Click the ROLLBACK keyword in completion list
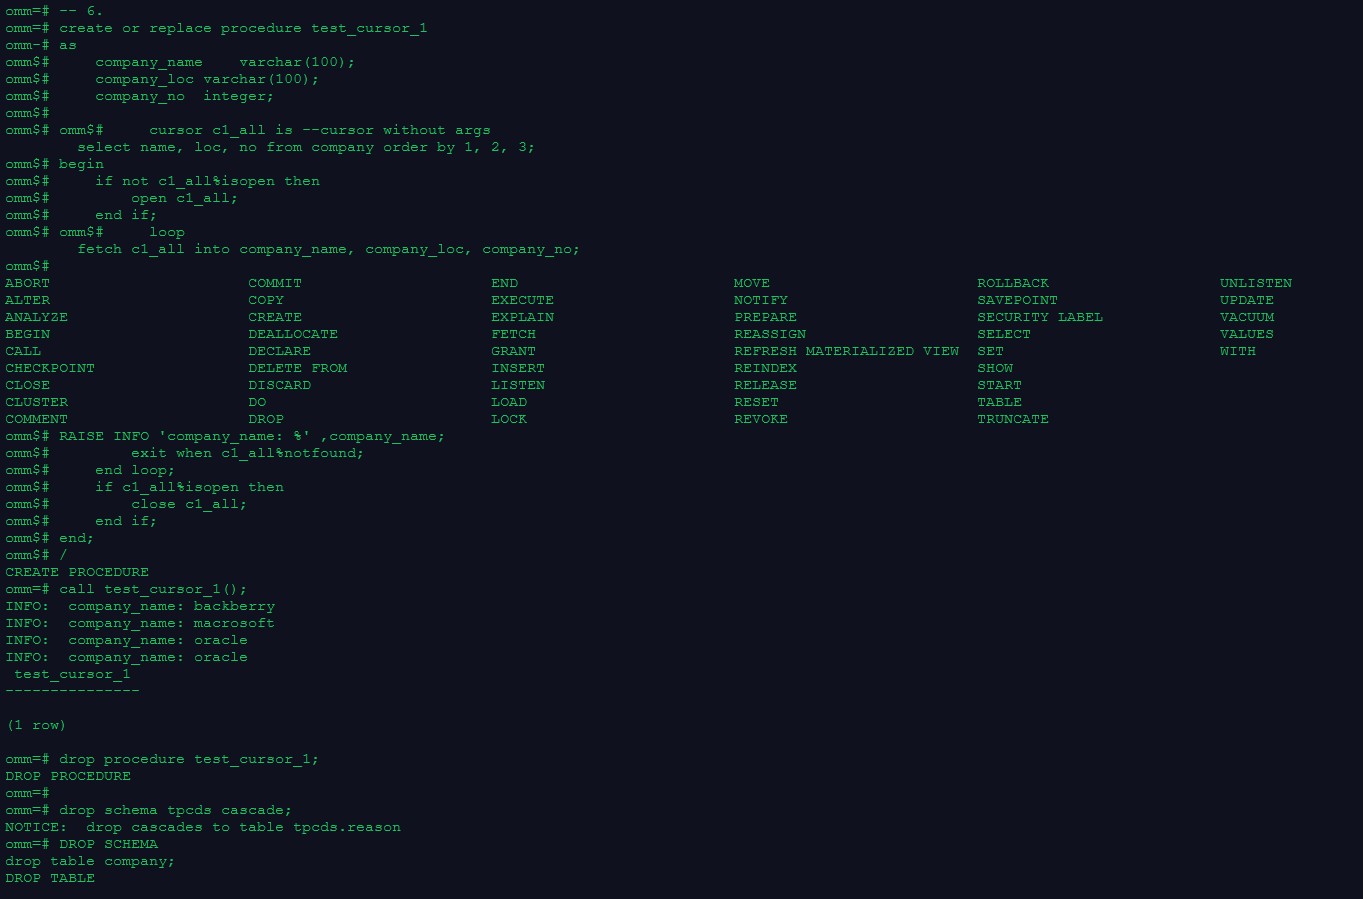The image size is (1363, 899). coord(1013,283)
